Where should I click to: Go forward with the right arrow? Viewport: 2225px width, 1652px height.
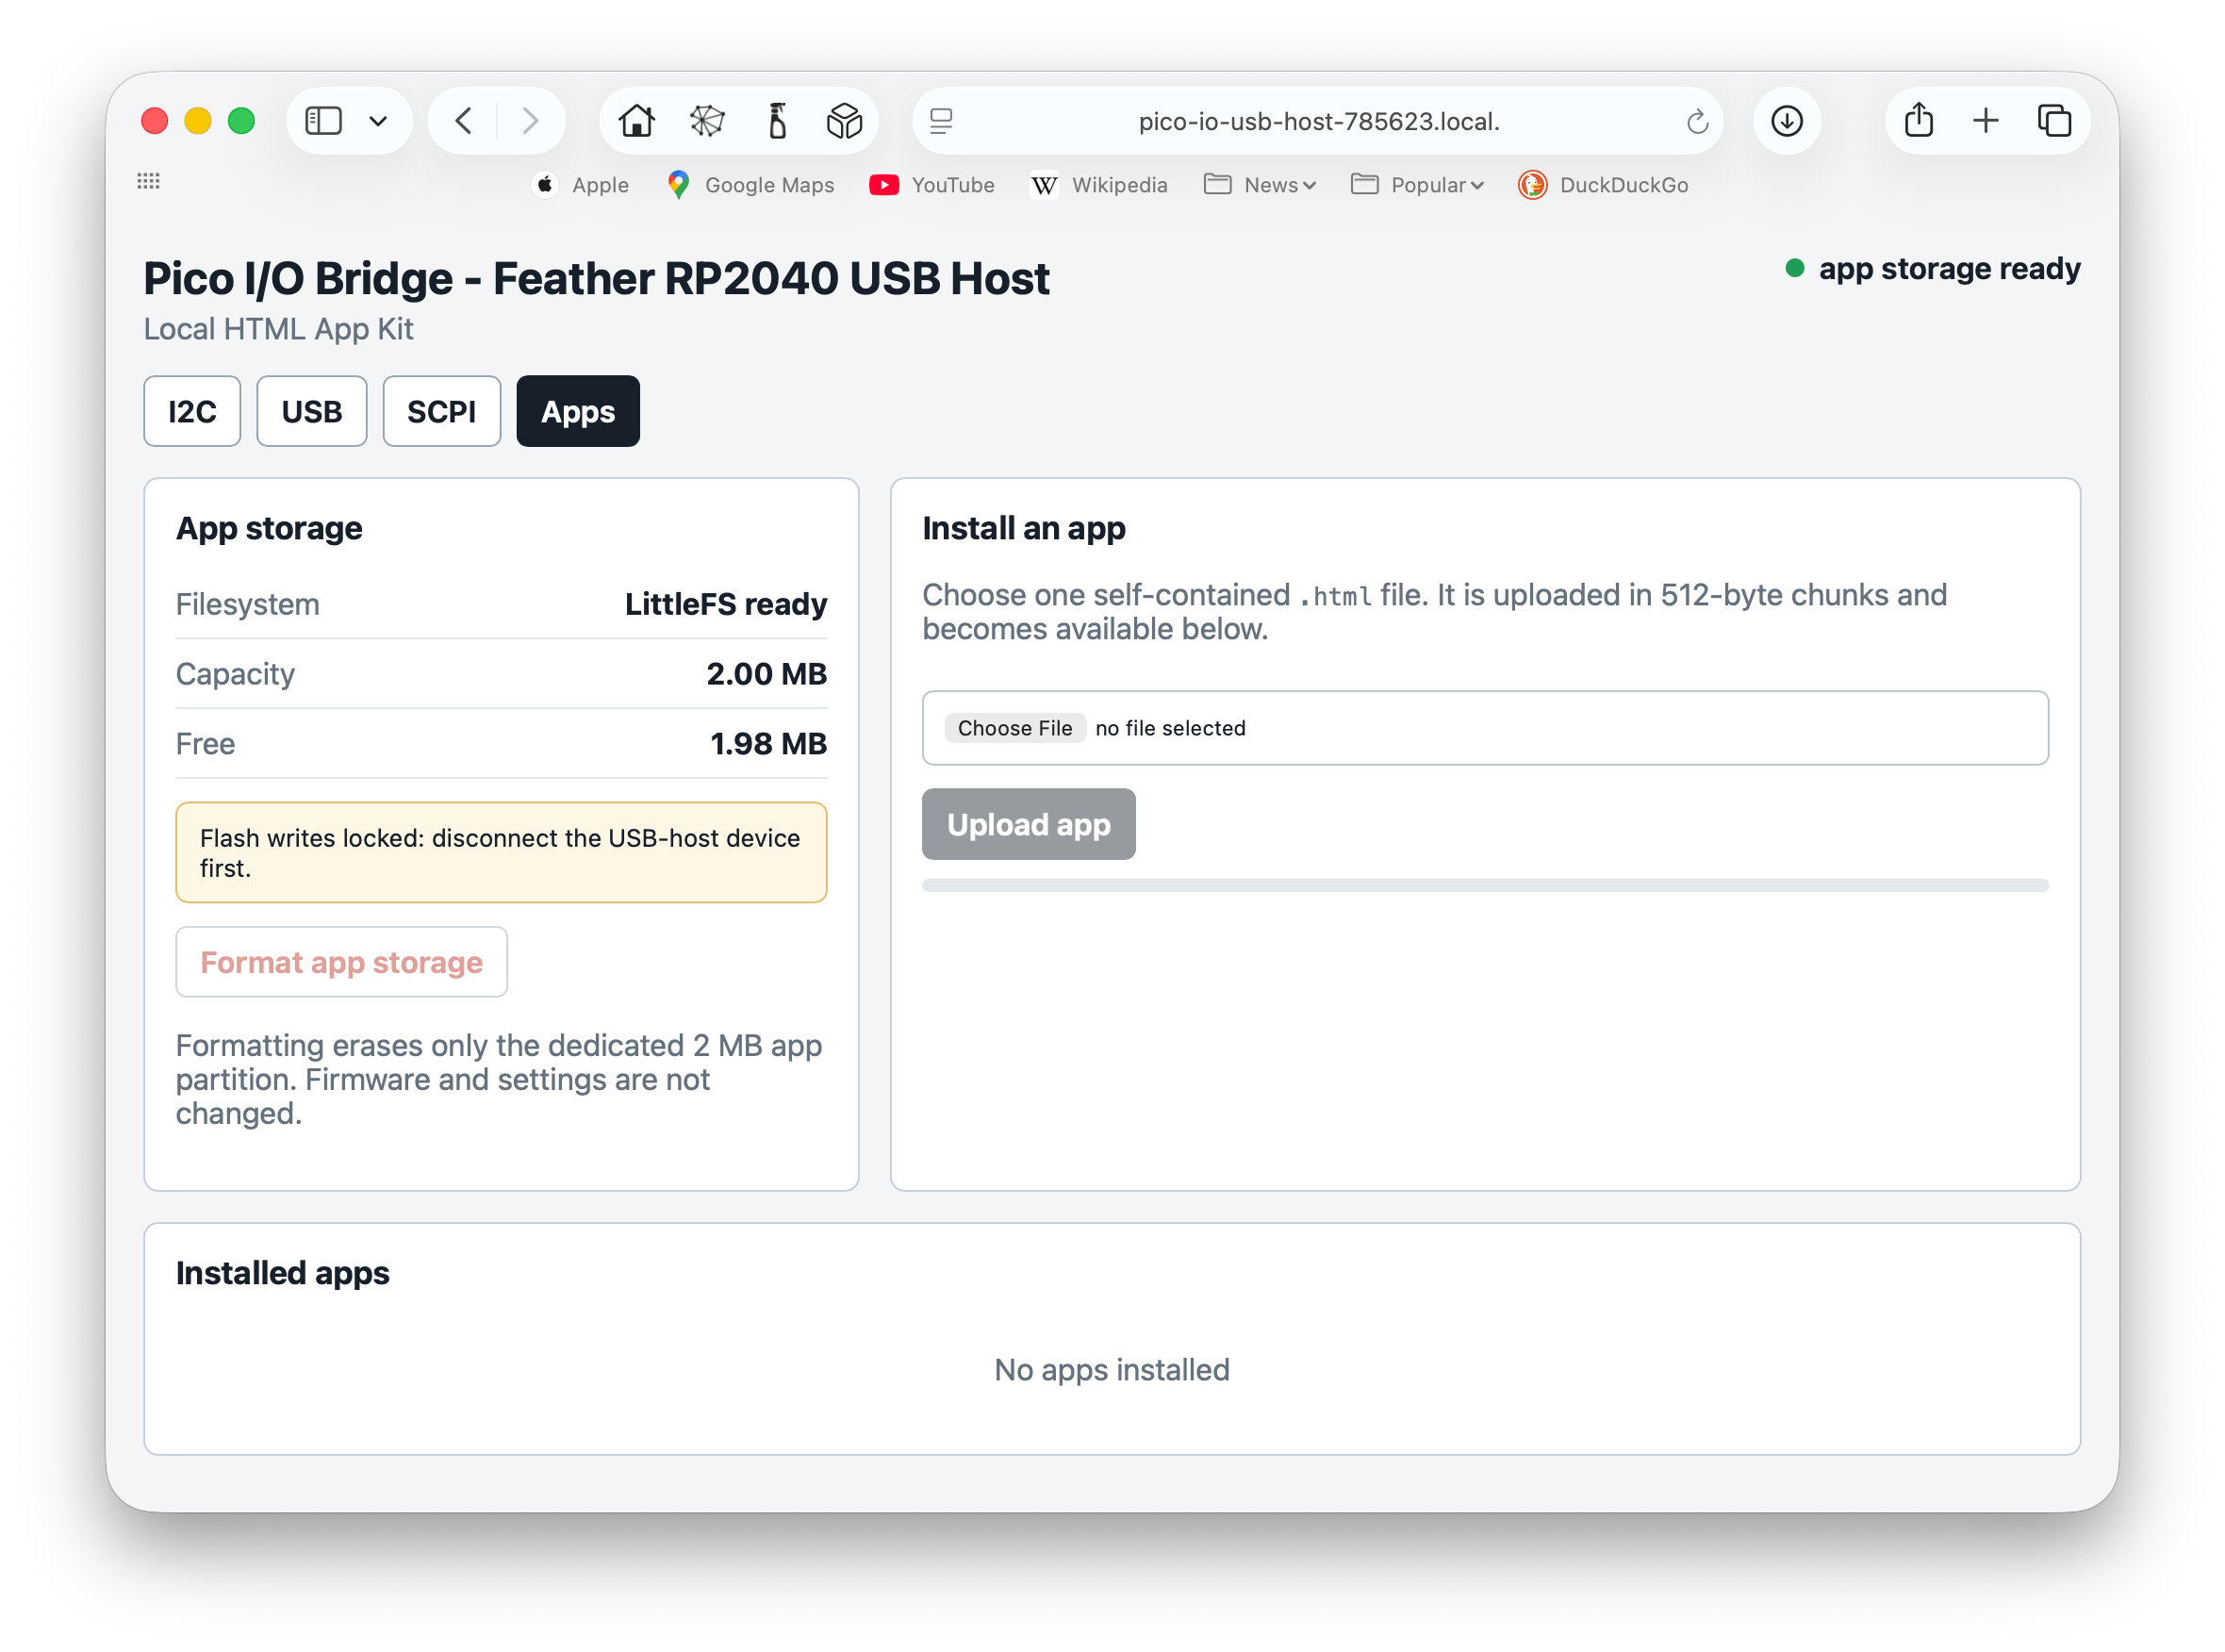pyautogui.click(x=531, y=121)
